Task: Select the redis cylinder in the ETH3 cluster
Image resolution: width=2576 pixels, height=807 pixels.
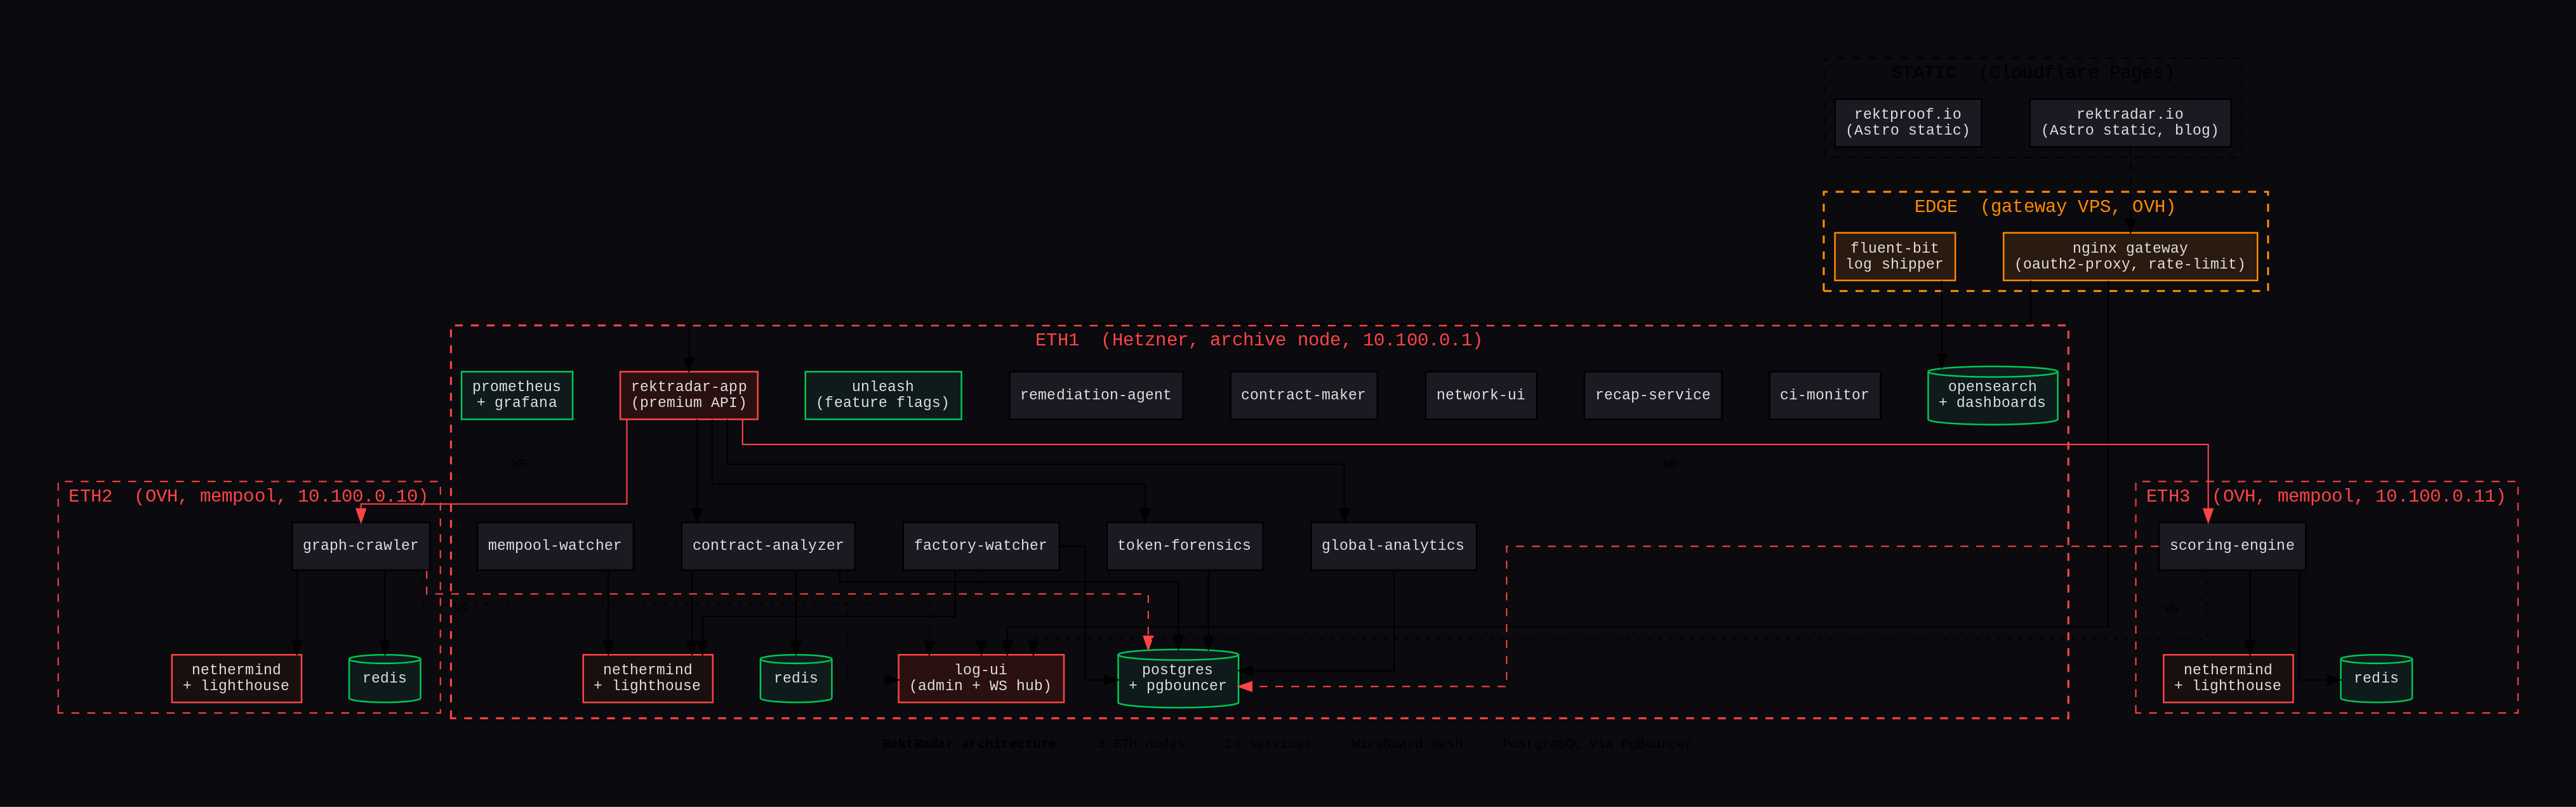Action: click(x=2375, y=678)
